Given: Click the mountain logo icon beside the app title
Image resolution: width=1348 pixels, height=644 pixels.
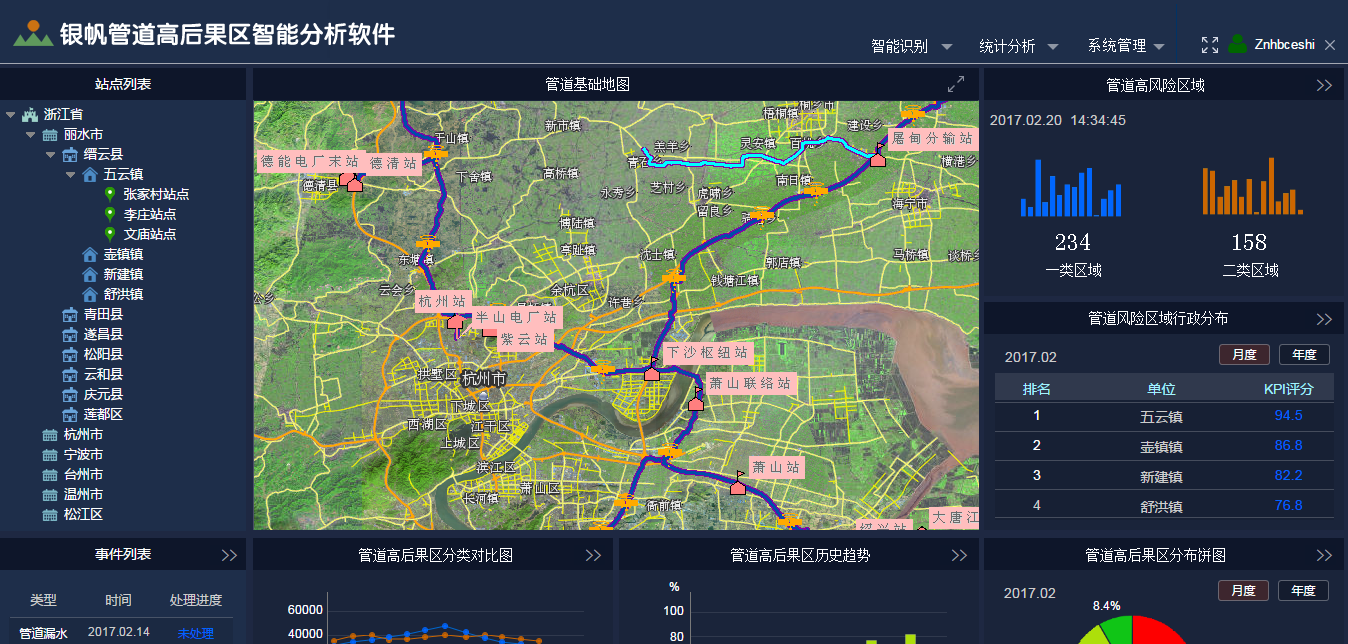Looking at the screenshot, I should coord(32,33).
